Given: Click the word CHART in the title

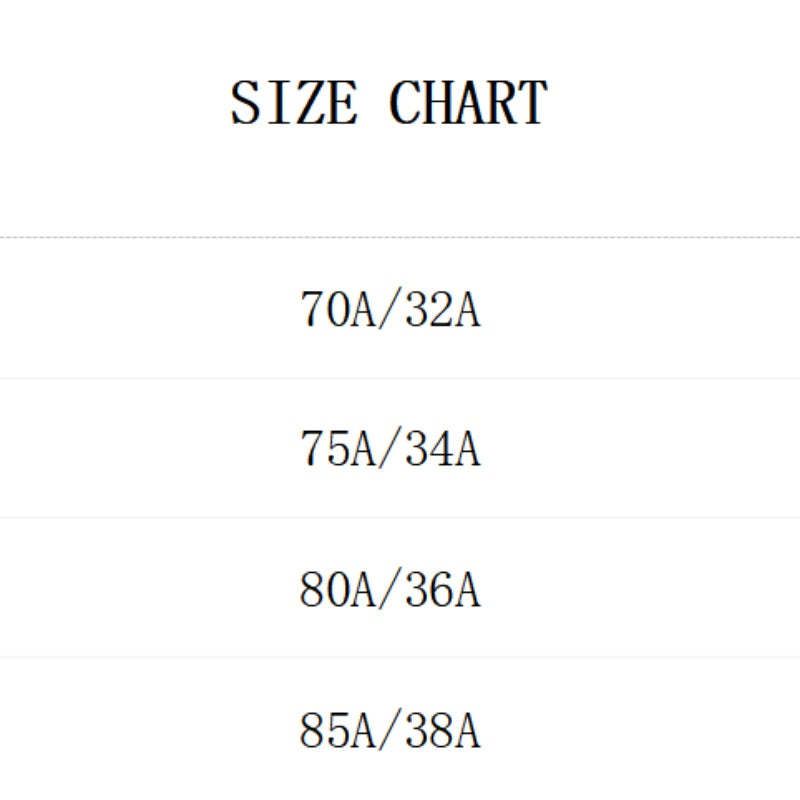Looking at the screenshot, I should pos(468,103).
